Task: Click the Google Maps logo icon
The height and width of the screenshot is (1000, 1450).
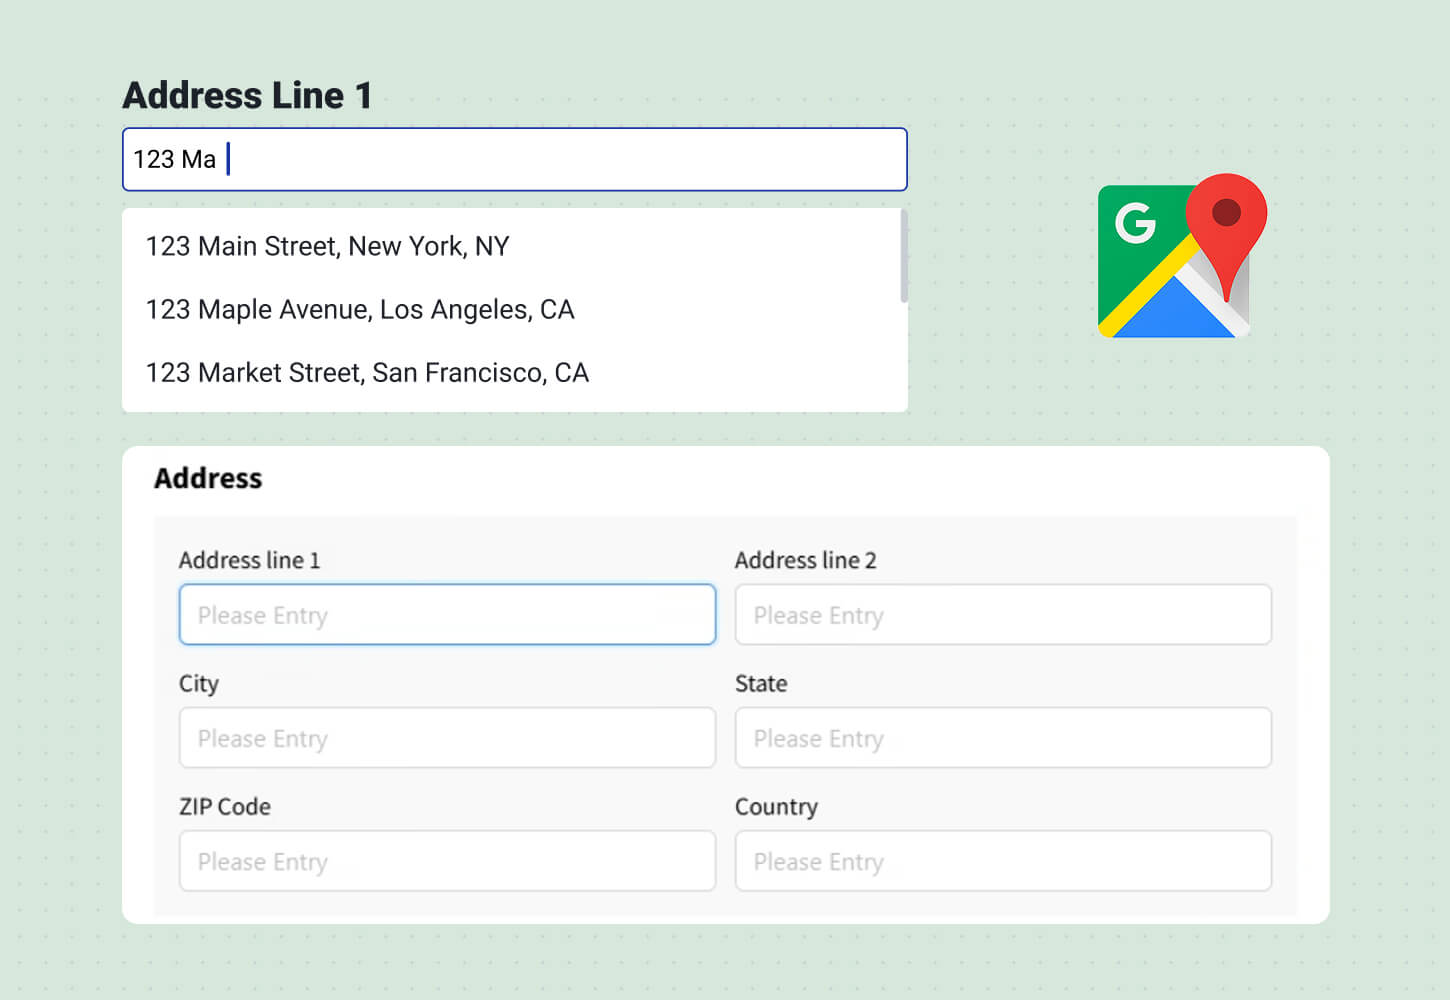Action: point(1182,256)
